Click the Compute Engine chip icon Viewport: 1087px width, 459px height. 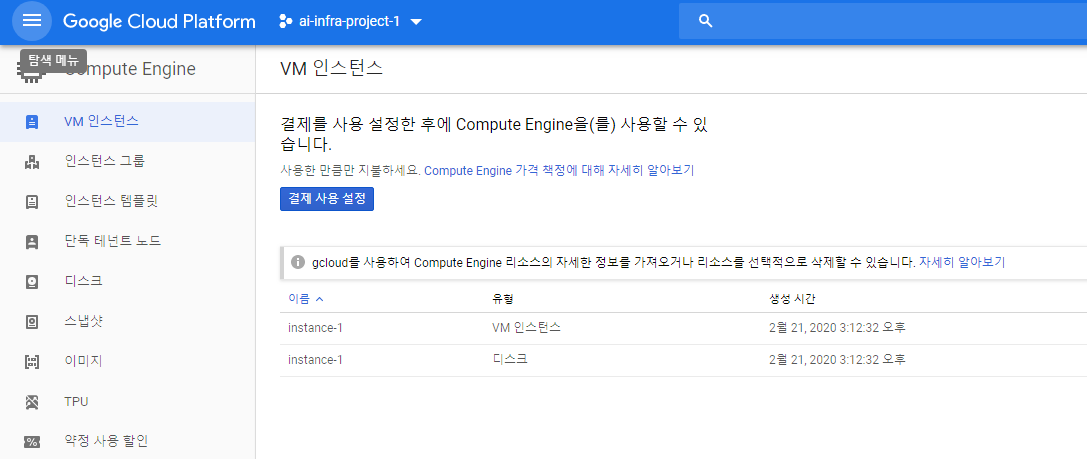click(31, 69)
